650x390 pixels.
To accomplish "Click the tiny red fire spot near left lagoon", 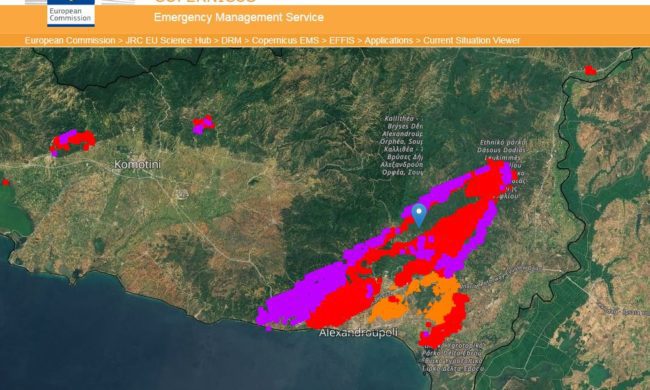I will 5,182.
